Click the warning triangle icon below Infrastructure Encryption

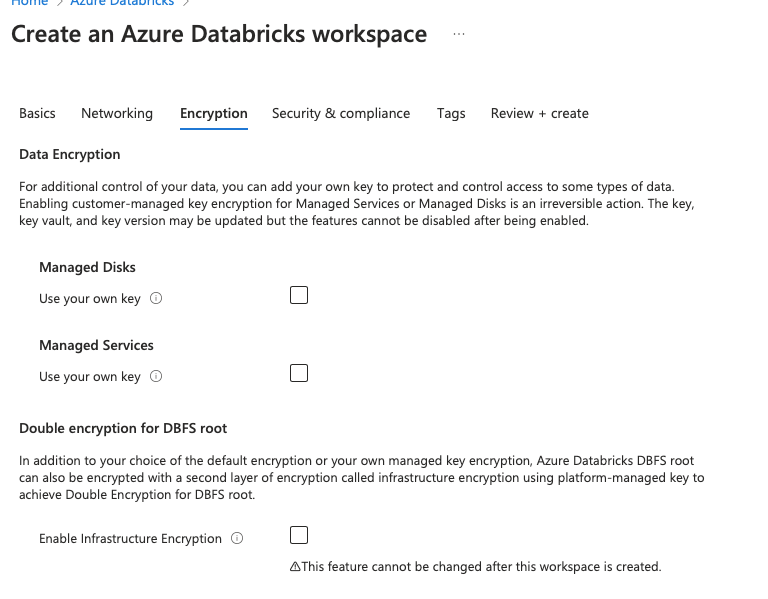295,567
